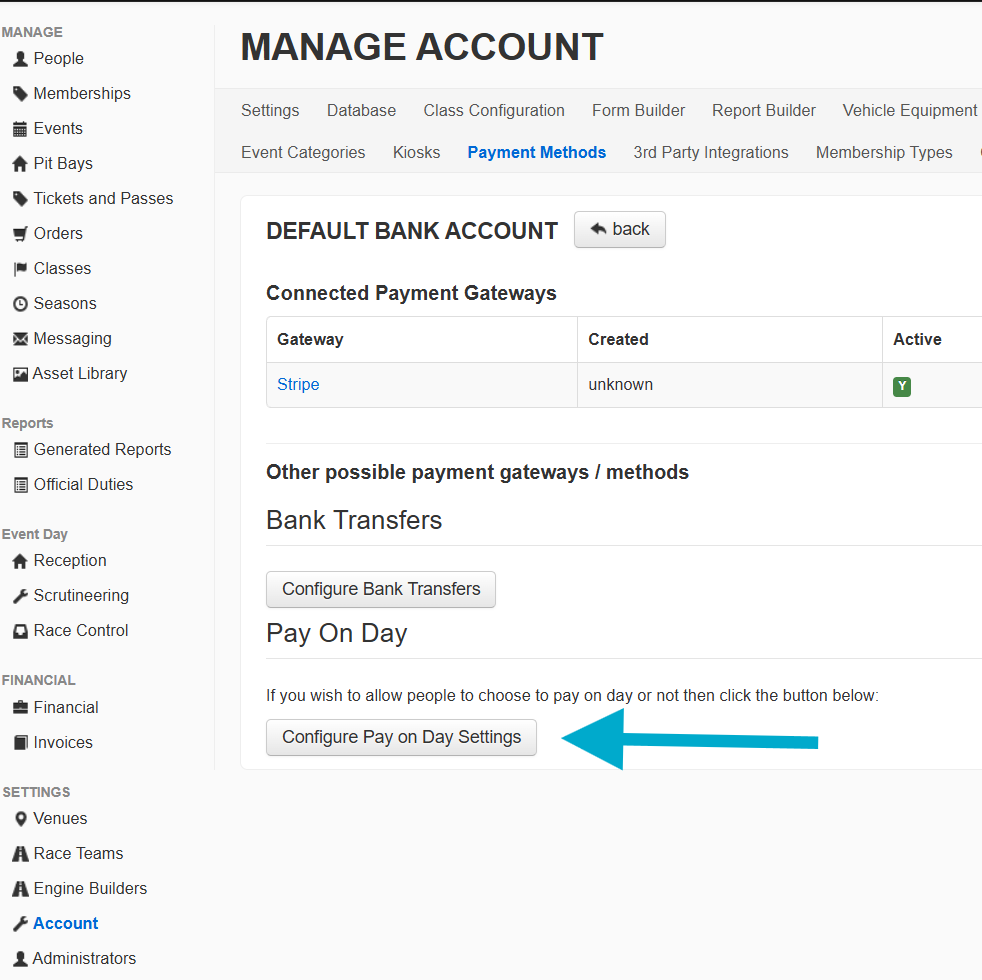Viewport: 982px width, 980px height.
Task: Go to 3rd Party Integrations tab
Action: tap(711, 152)
